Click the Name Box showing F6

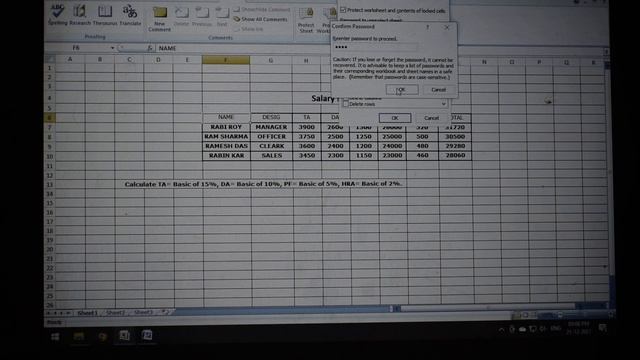76,48
